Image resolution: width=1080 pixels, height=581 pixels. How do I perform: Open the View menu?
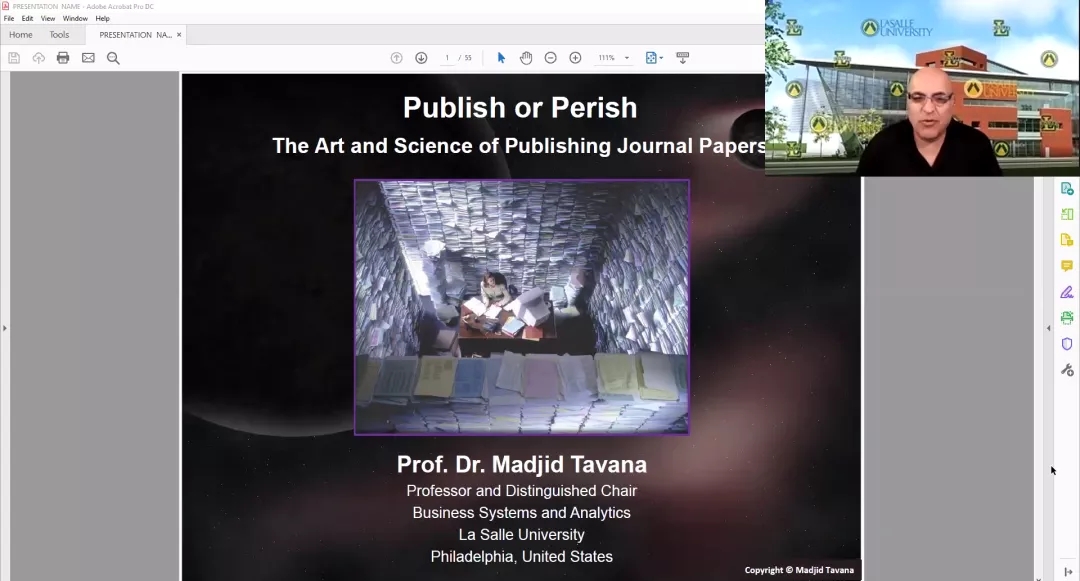click(48, 19)
